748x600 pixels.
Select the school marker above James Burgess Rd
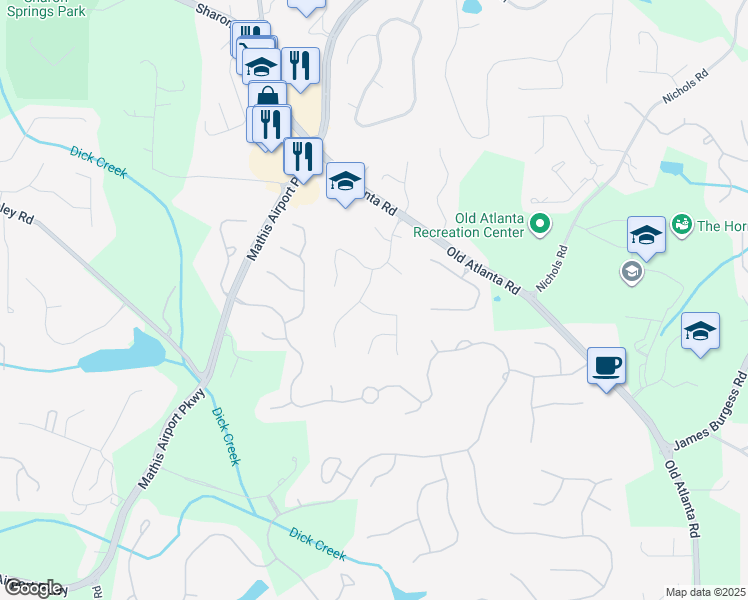click(x=700, y=331)
